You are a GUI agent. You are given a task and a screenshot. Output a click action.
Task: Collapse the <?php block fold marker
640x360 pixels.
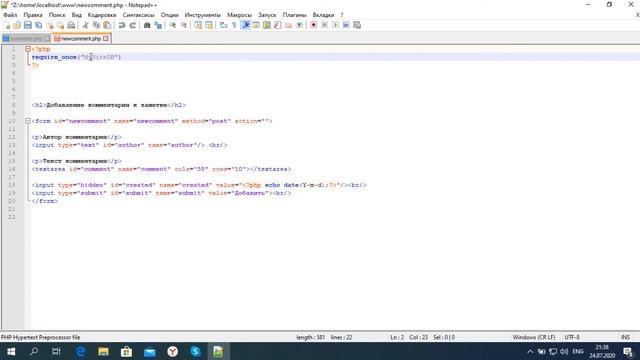[x=28, y=49]
